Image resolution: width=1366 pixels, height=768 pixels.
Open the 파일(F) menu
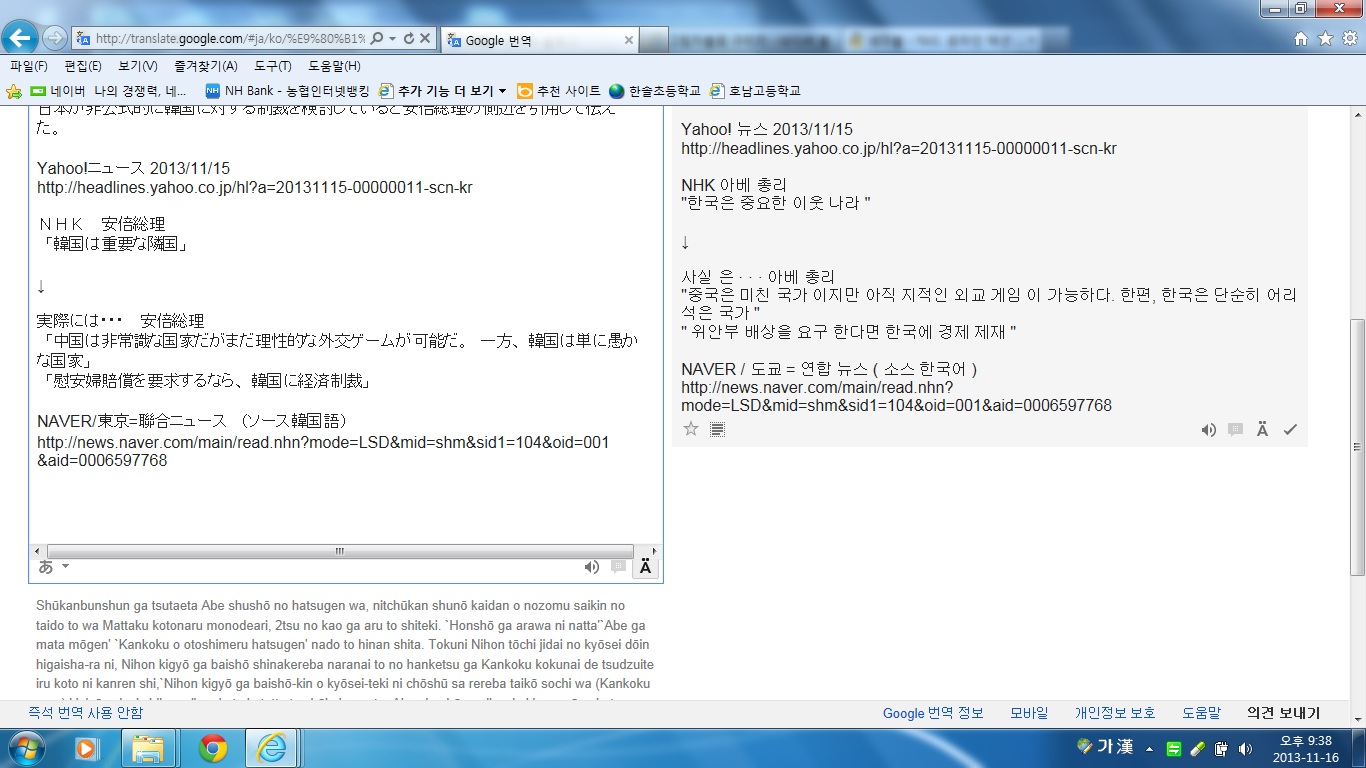click(x=29, y=66)
